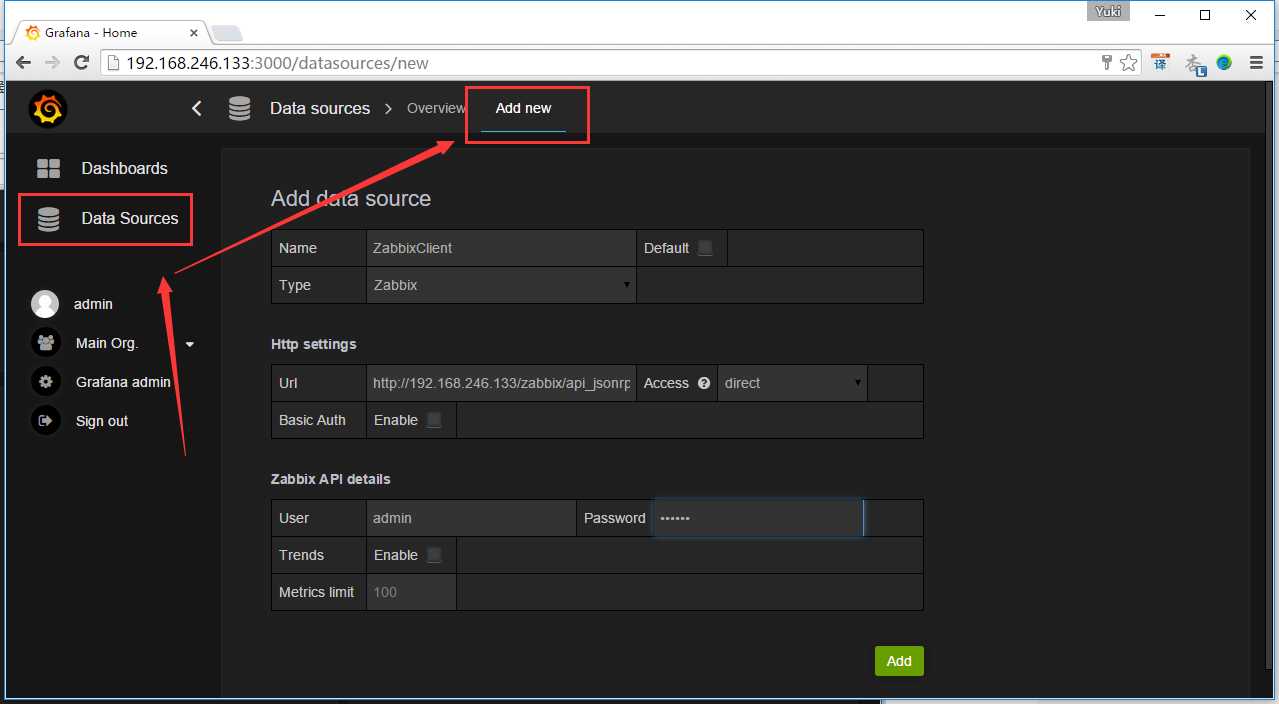Screen dimensions: 1279x704
Task: Click the admin profile link
Action: click(93, 304)
